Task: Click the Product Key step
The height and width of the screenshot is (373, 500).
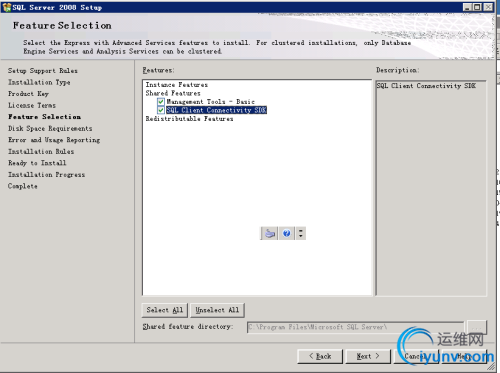Action: pos(28,94)
